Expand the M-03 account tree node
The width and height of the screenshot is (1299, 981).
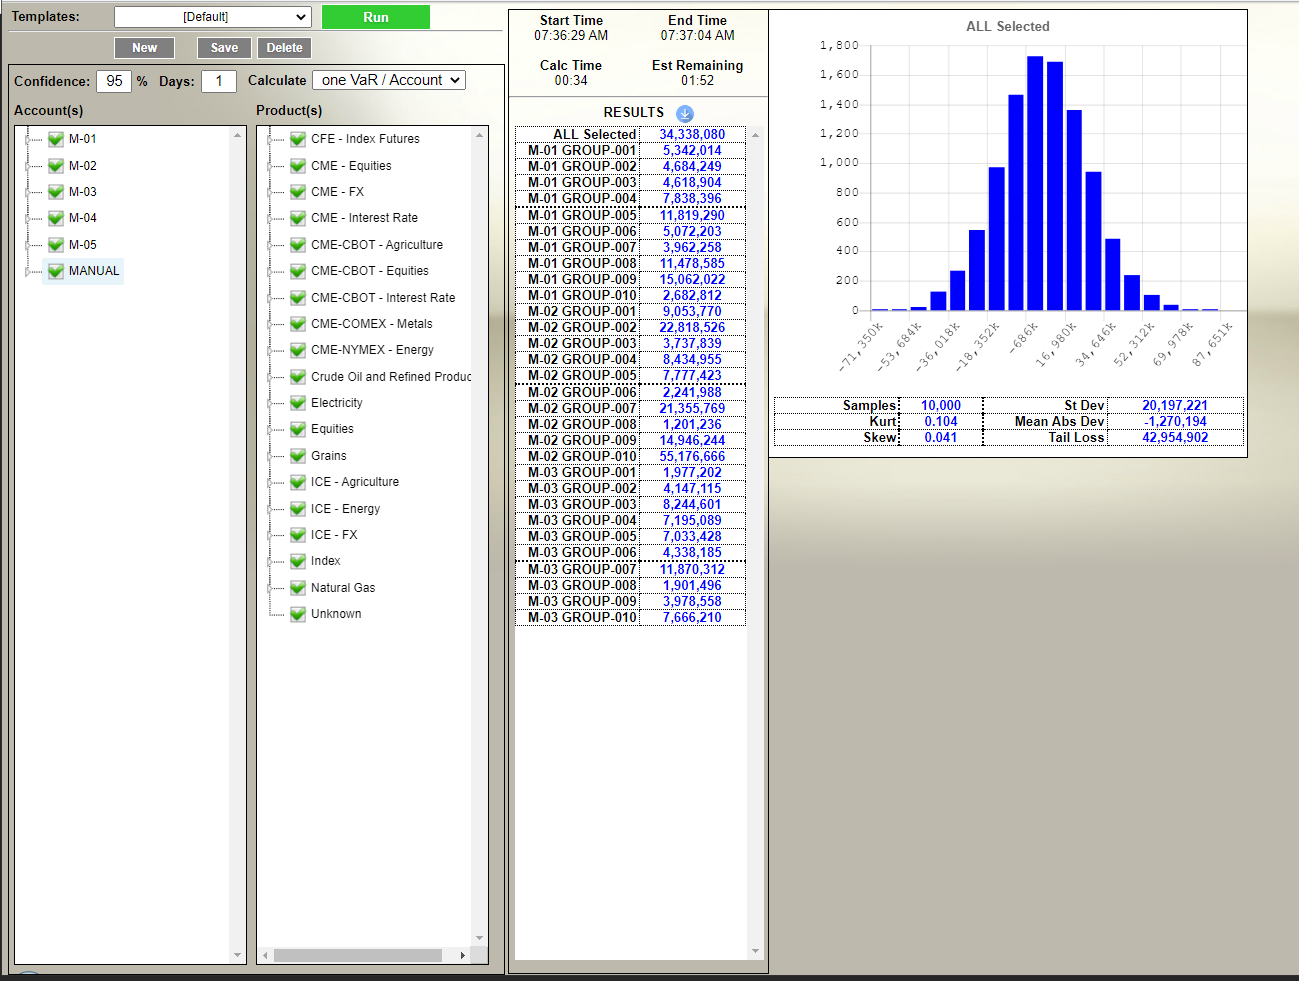(27, 192)
